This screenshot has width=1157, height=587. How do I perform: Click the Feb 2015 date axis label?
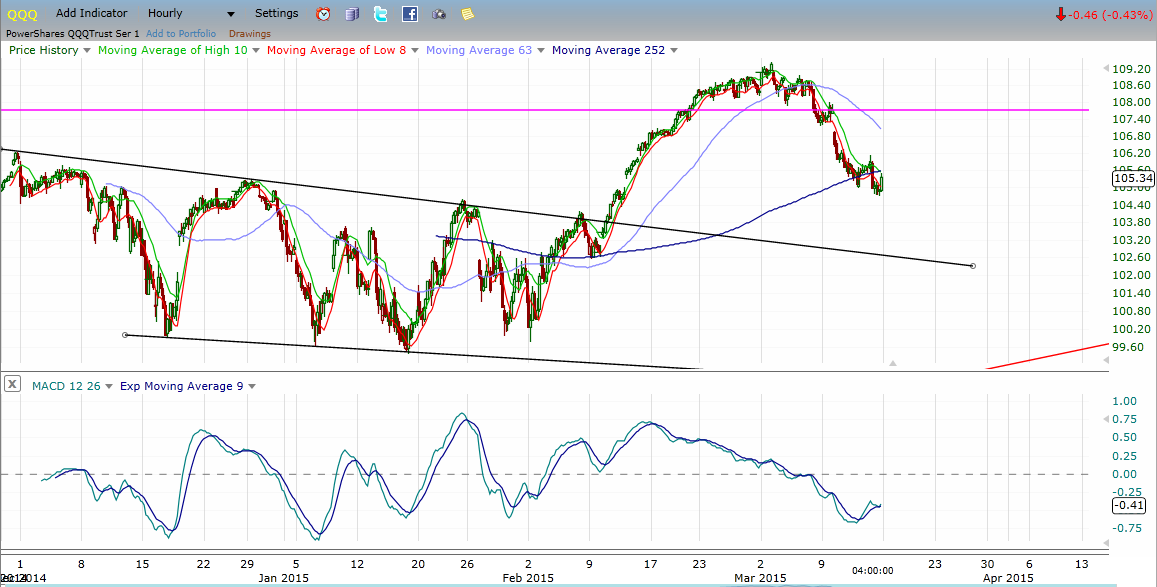pos(528,578)
